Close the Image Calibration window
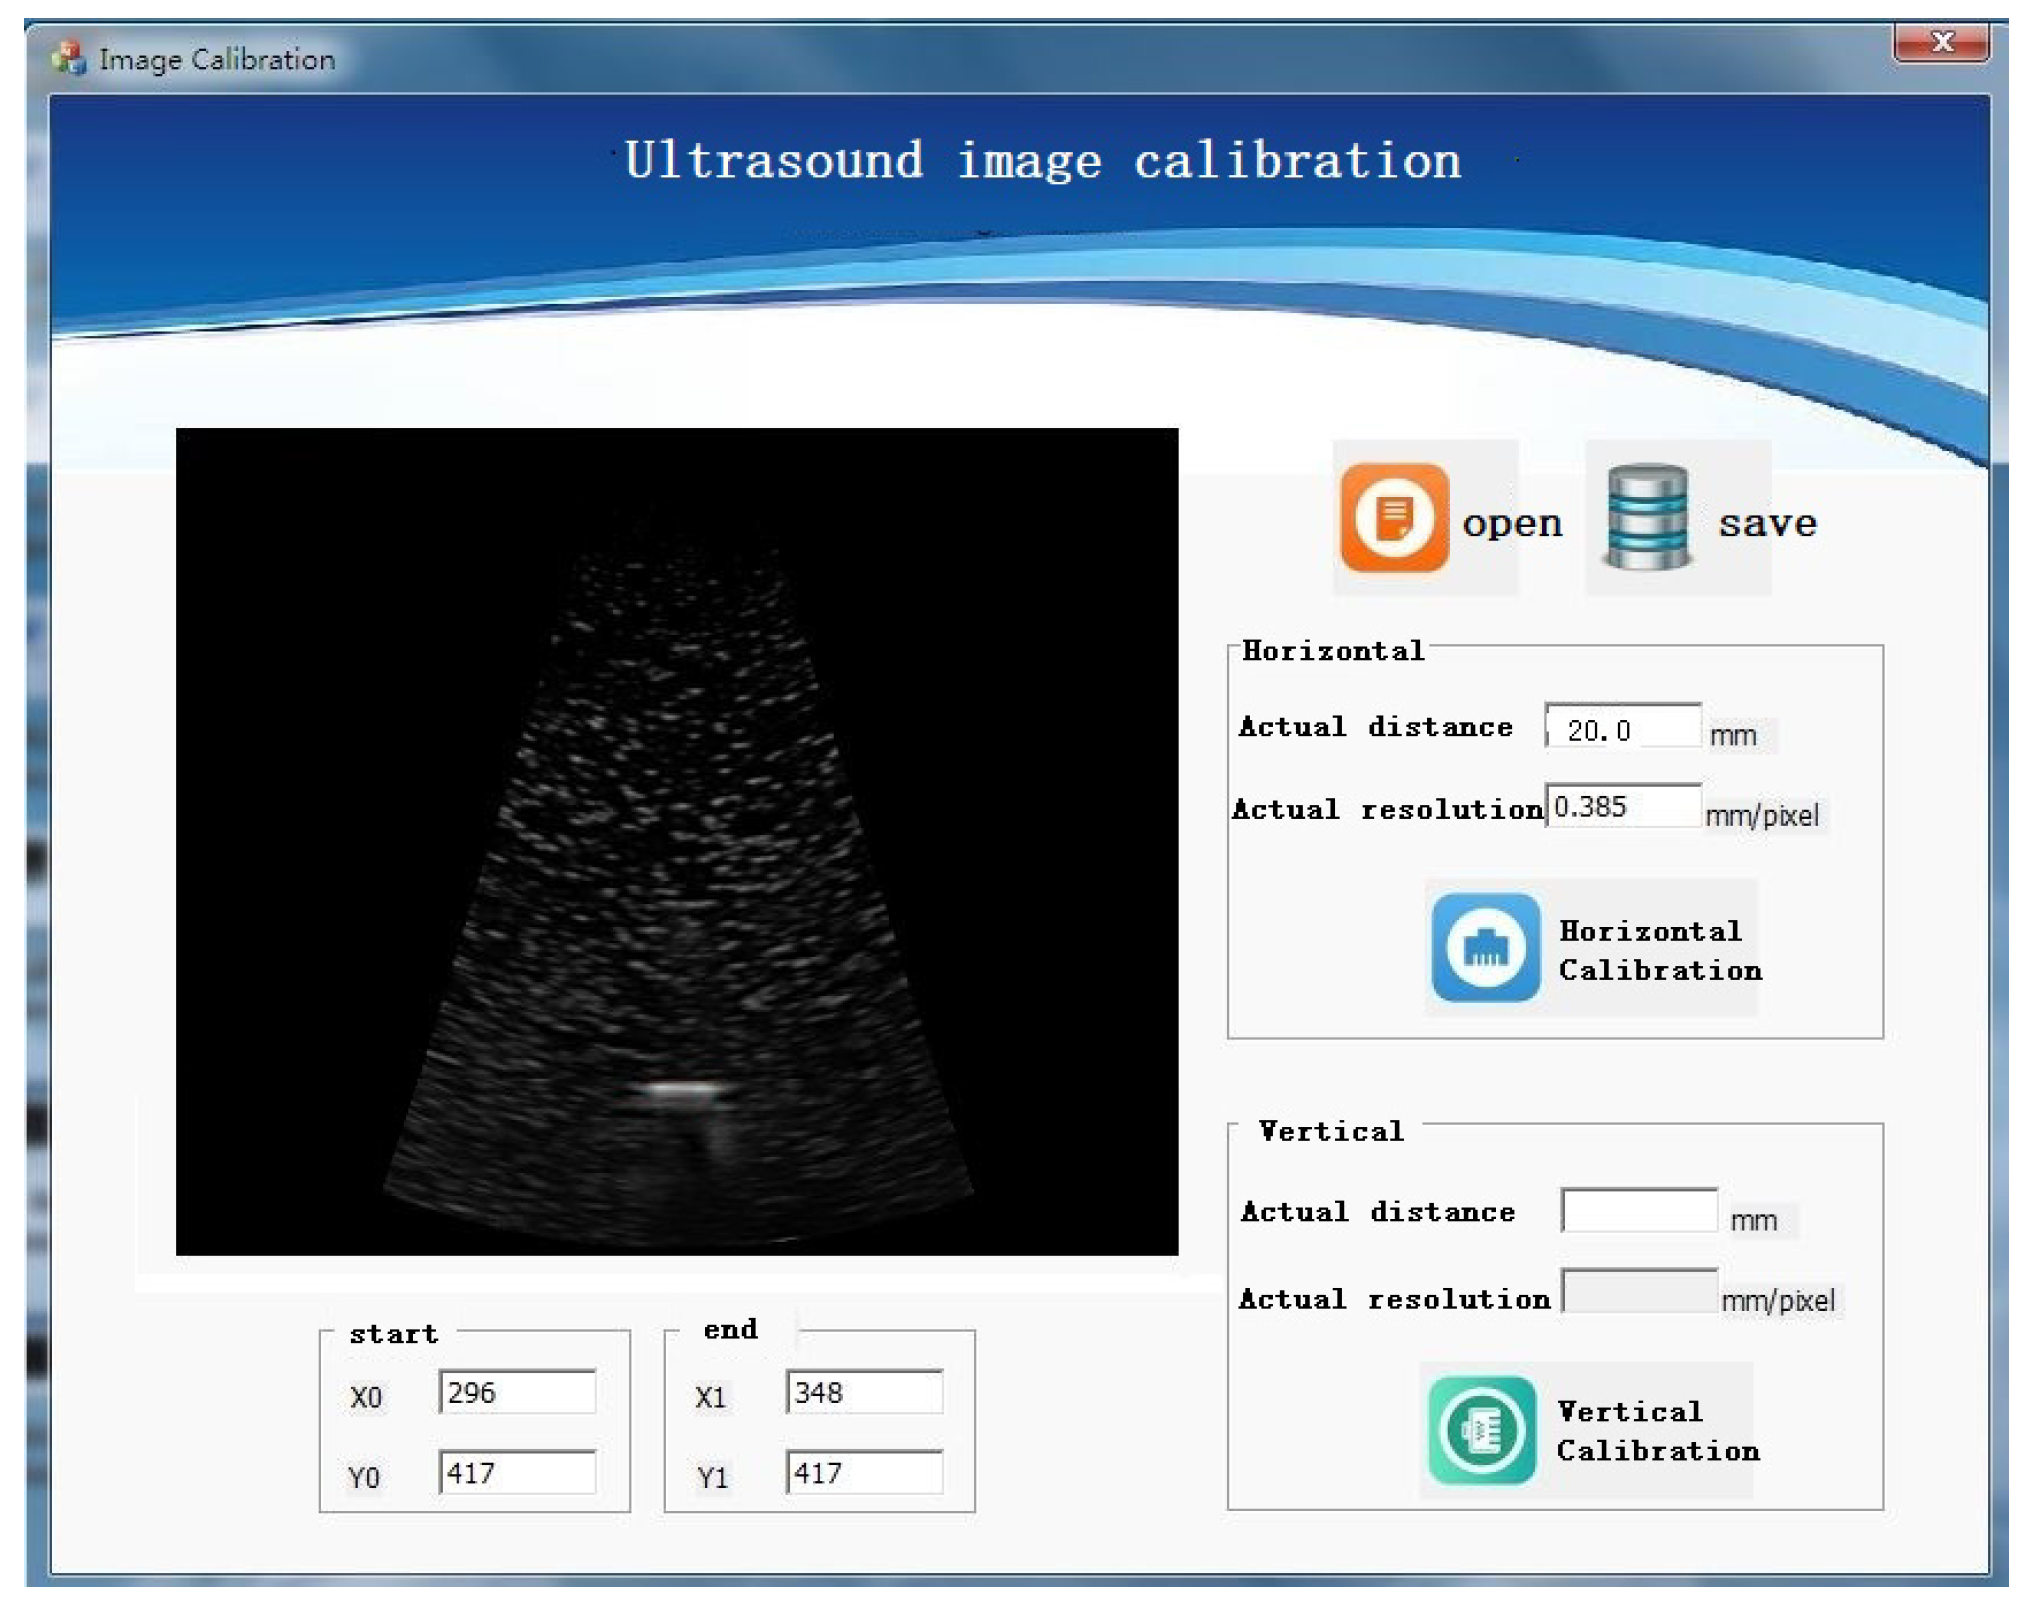The height and width of the screenshot is (1608, 2028). tap(1941, 42)
